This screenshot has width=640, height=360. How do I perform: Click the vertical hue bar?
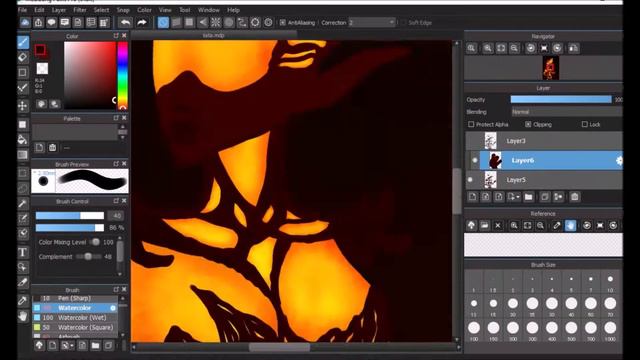pyautogui.click(x=122, y=76)
